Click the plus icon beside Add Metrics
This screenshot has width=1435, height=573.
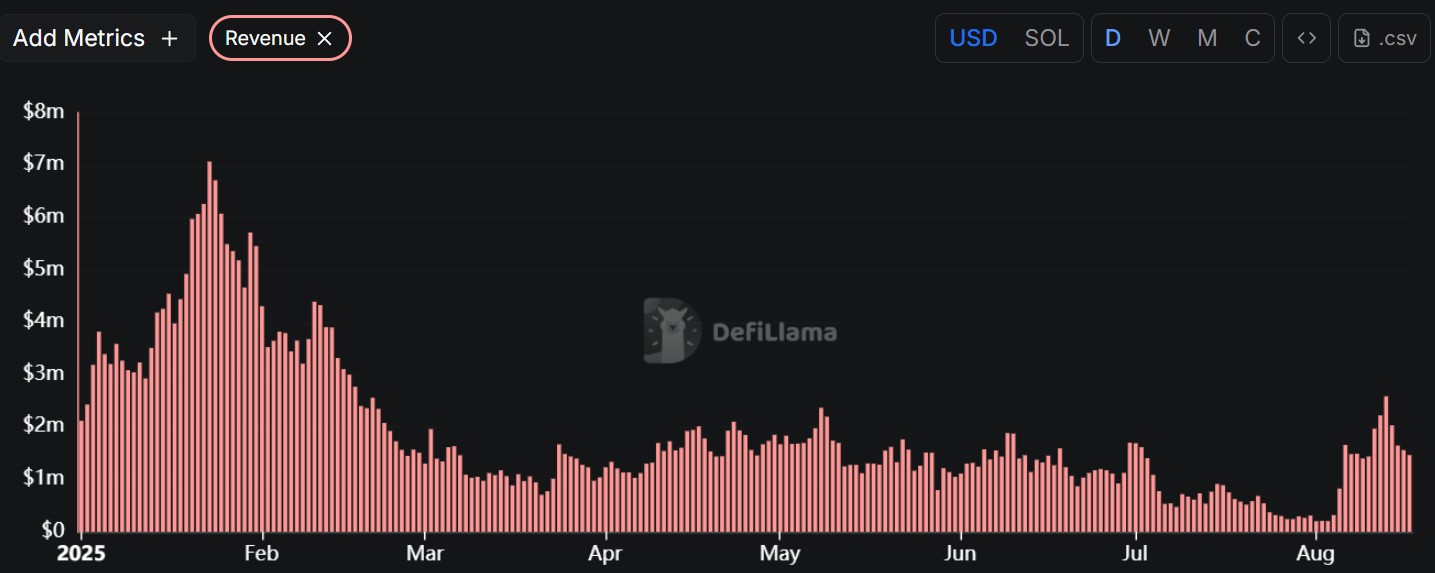pos(170,39)
